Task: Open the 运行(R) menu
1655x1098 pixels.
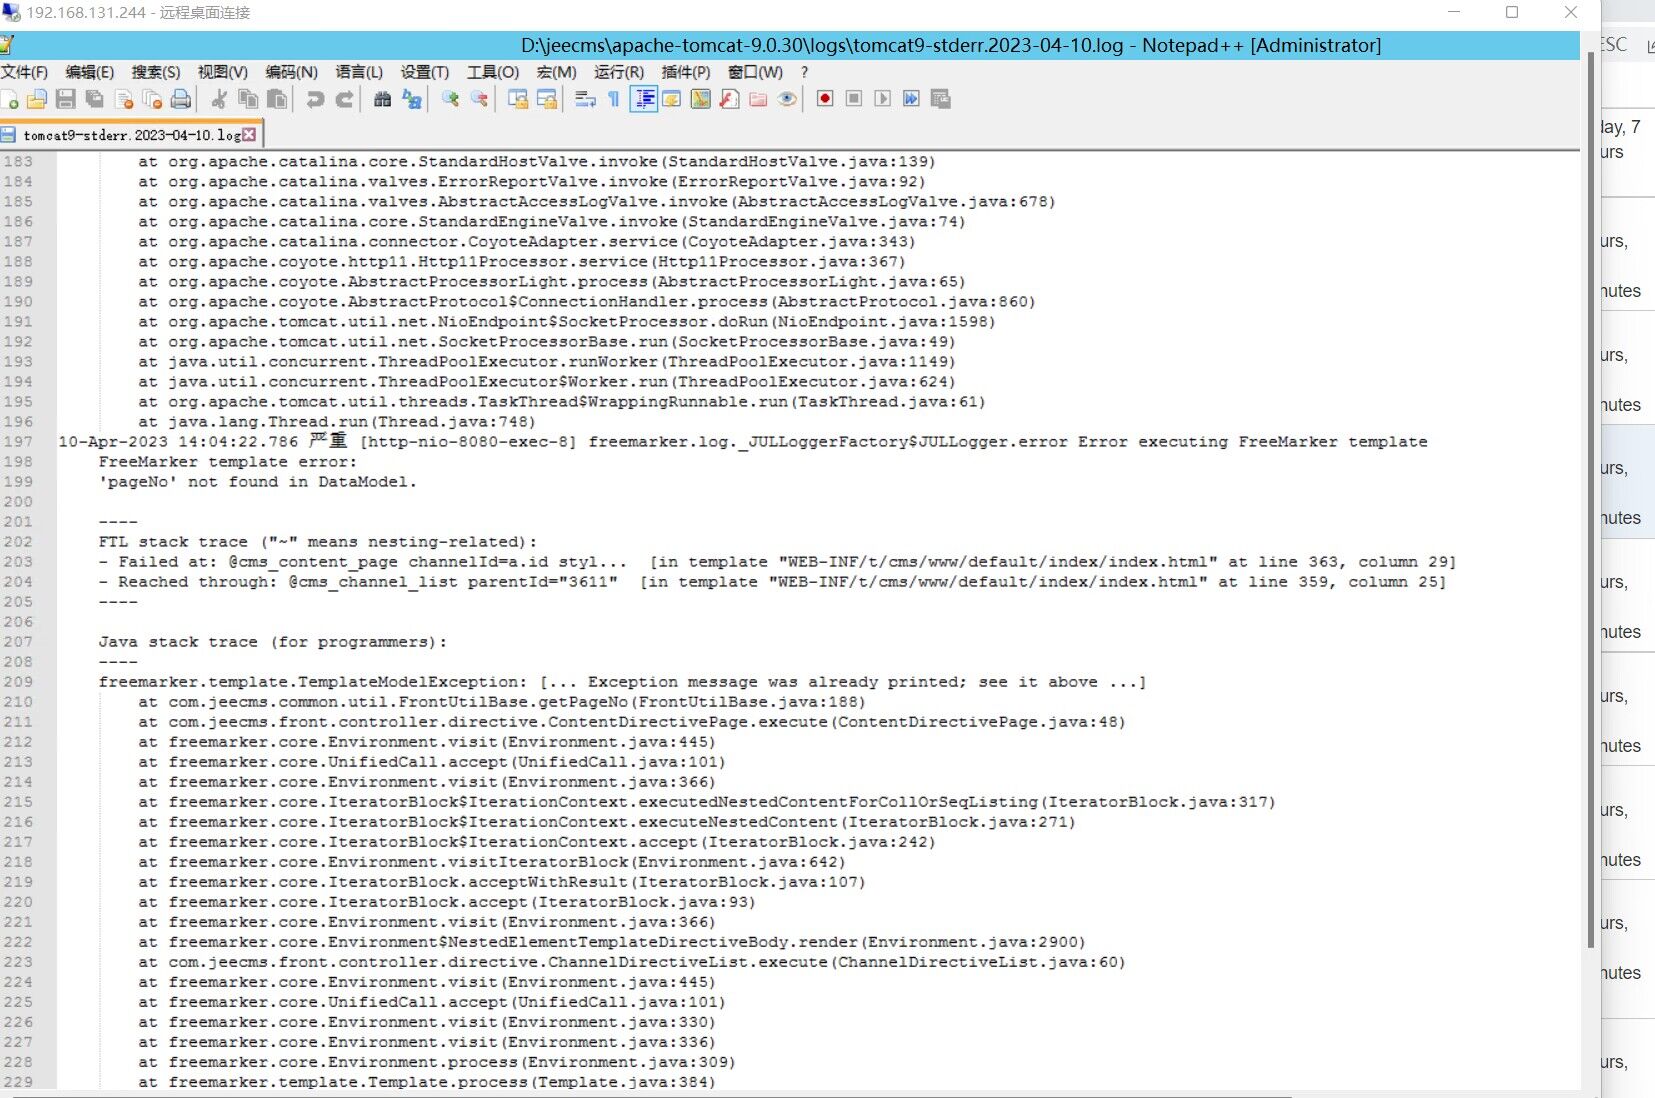Action: pos(619,72)
